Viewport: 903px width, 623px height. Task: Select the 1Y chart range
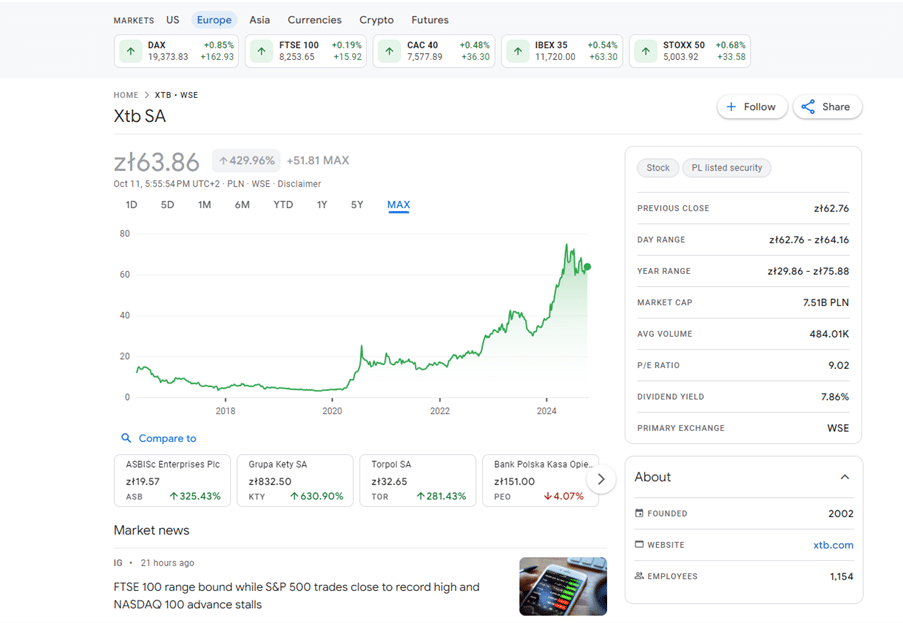(x=322, y=205)
